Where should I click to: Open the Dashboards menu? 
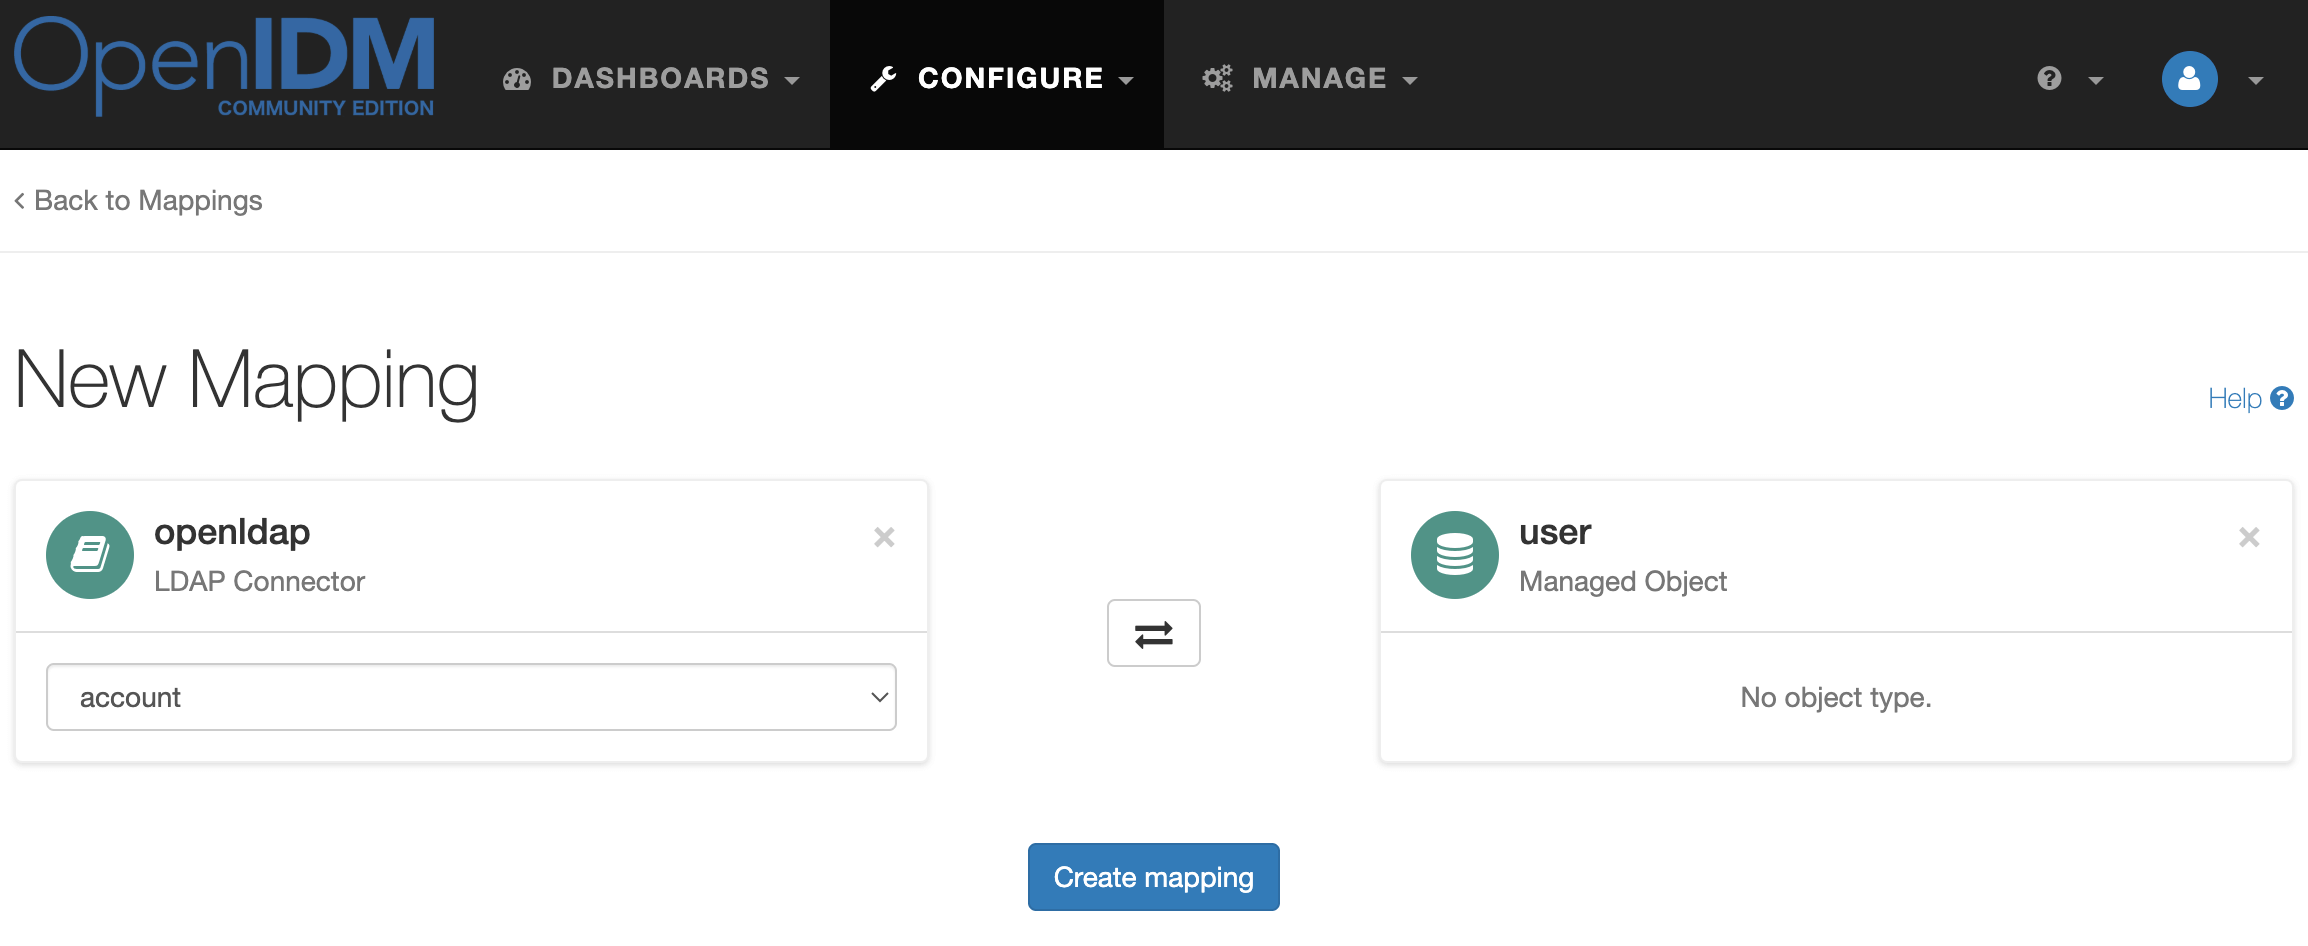pyautogui.click(x=651, y=78)
